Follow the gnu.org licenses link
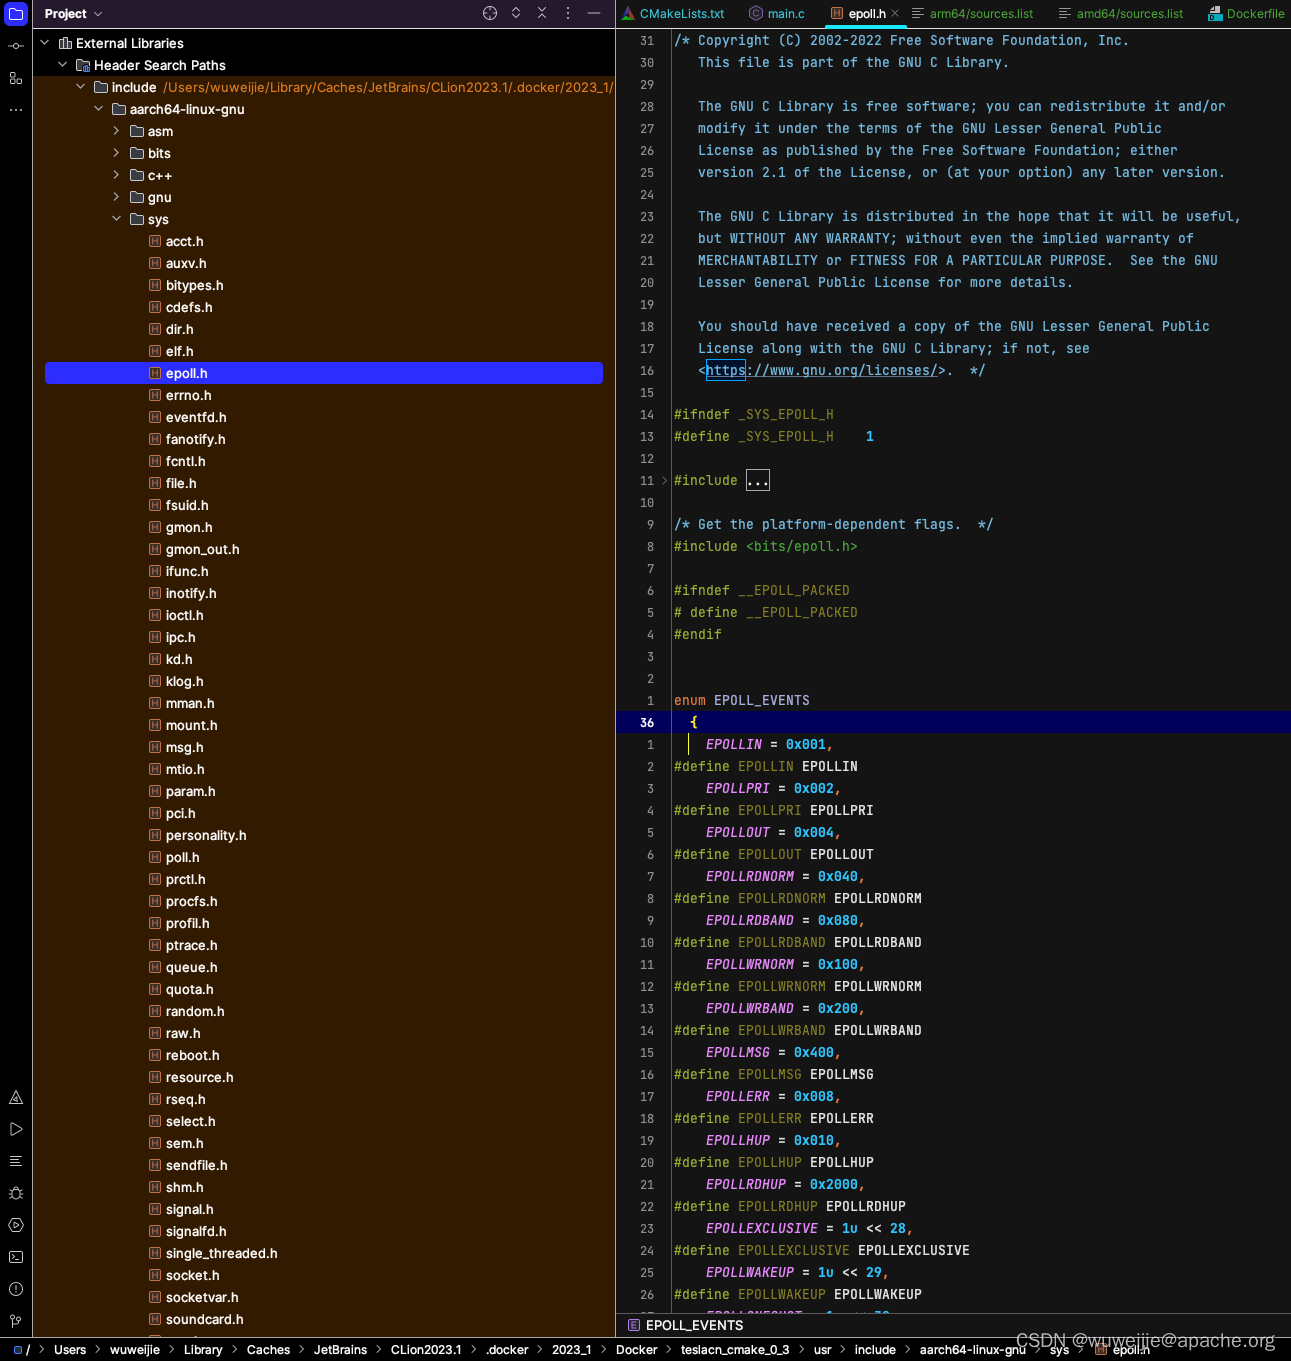 [x=822, y=371]
